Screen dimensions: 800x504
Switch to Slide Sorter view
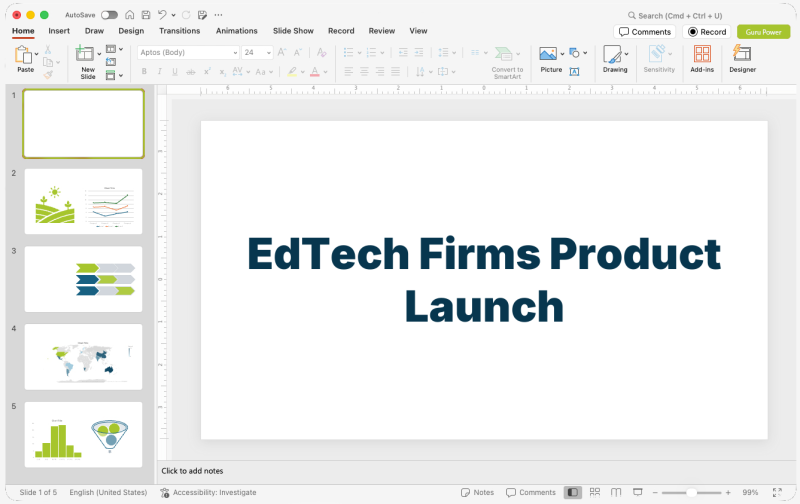(595, 492)
